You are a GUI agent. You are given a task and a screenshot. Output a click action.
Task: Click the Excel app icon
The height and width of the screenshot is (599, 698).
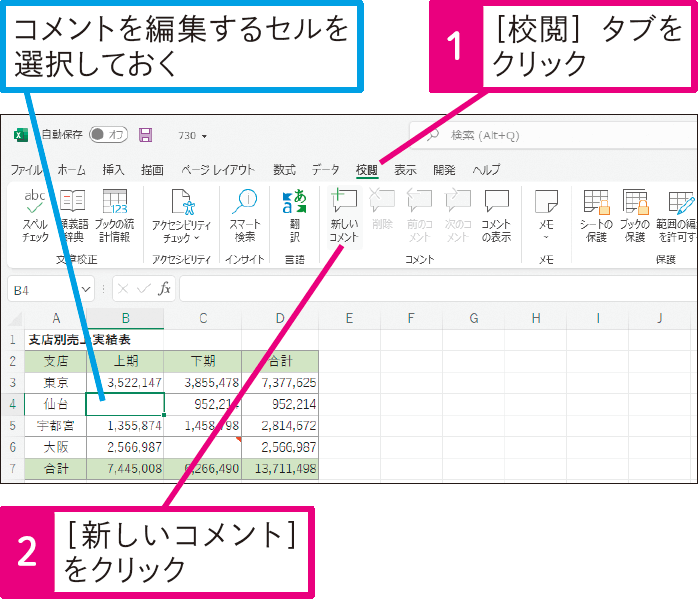(20, 135)
